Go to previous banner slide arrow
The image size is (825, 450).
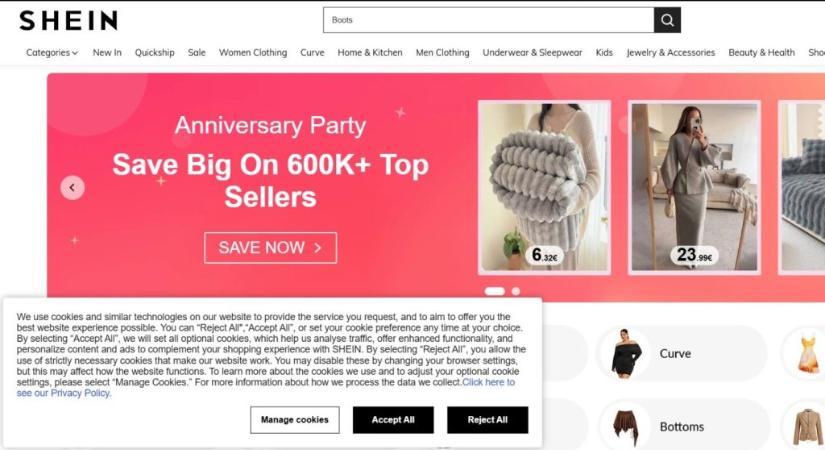(x=72, y=187)
